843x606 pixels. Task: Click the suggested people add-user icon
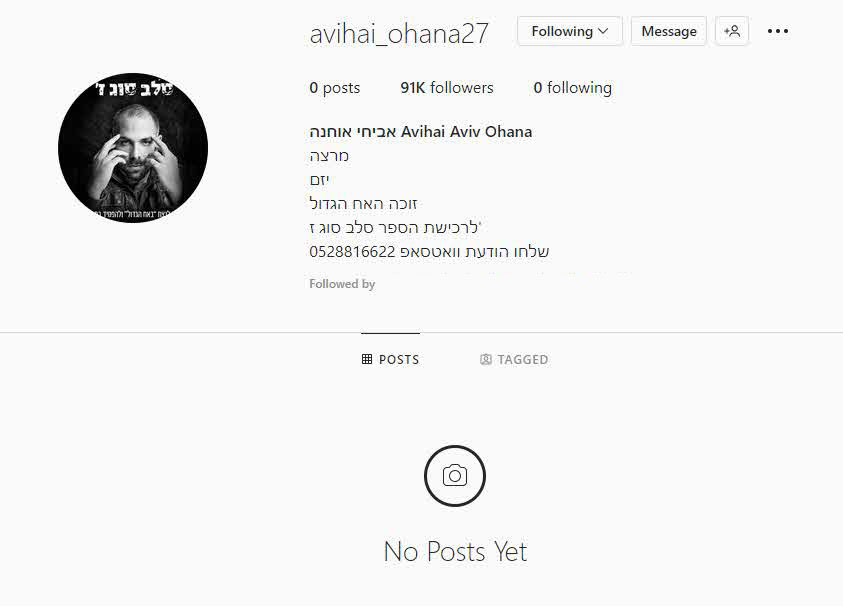[x=732, y=31]
